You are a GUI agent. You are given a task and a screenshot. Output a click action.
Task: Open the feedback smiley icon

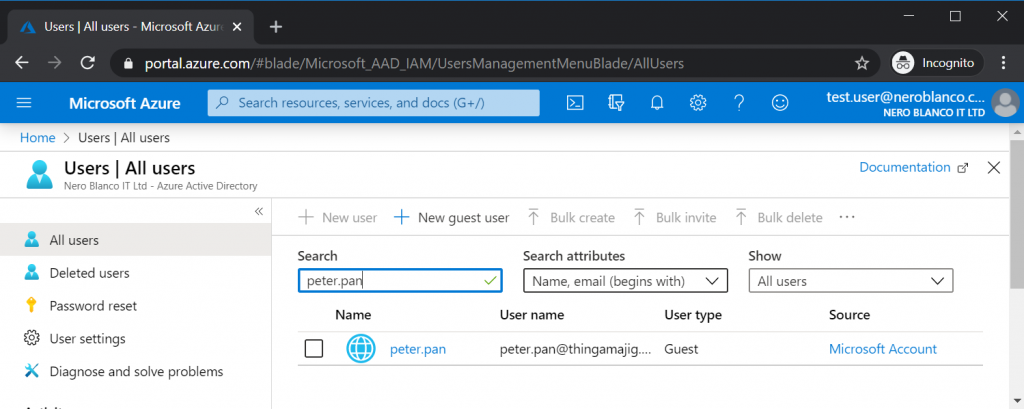coord(780,103)
